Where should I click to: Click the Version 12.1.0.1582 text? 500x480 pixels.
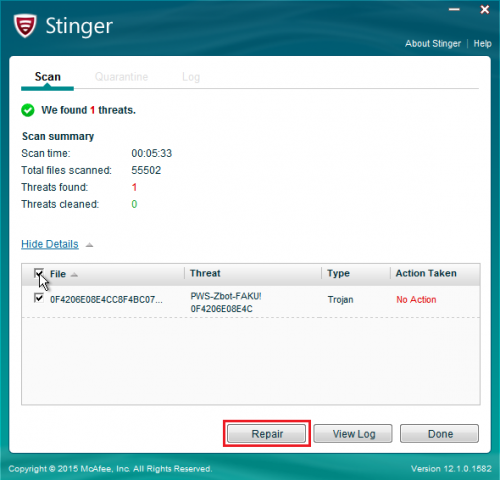coord(451,469)
